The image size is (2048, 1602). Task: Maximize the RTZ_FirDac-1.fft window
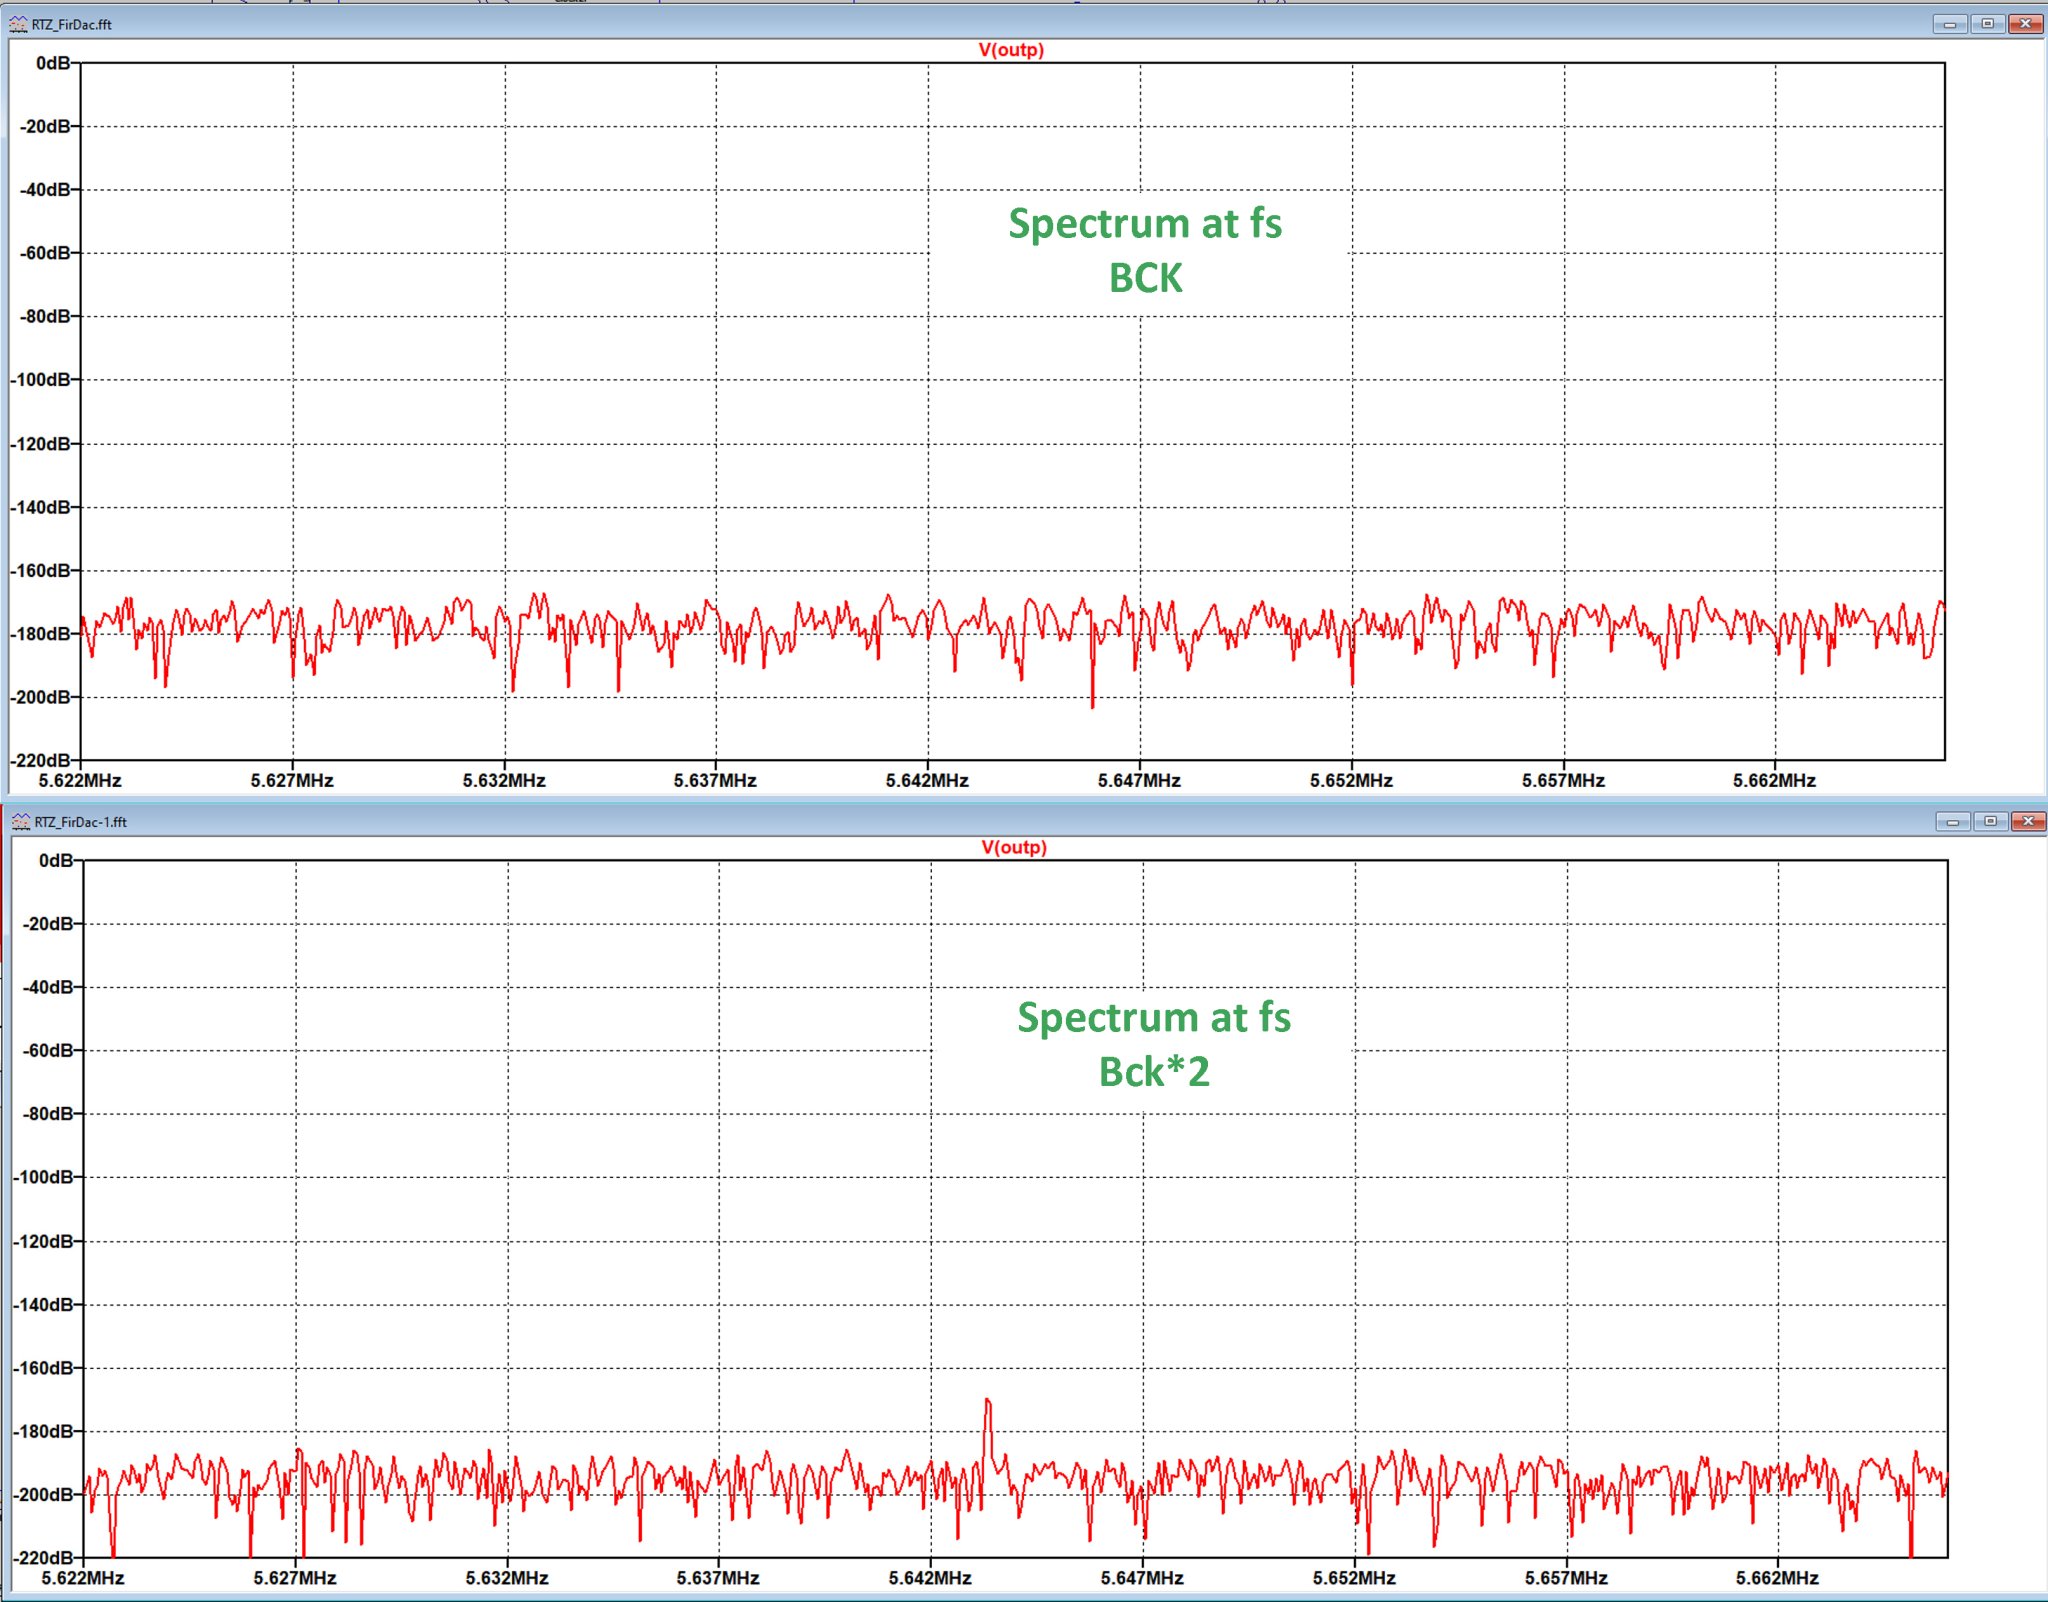[x=1990, y=822]
